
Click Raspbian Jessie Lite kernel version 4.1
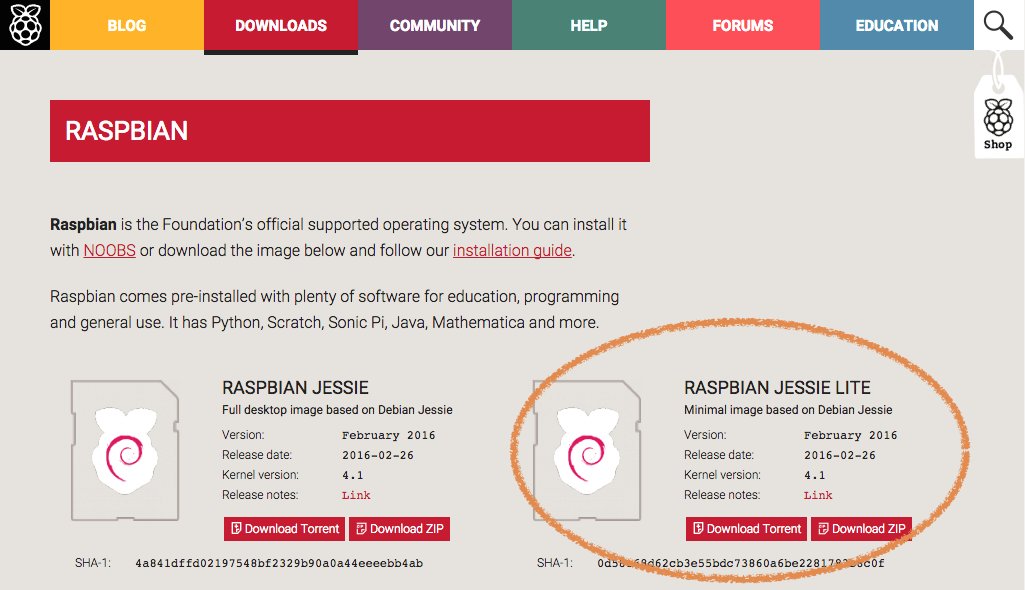815,476
